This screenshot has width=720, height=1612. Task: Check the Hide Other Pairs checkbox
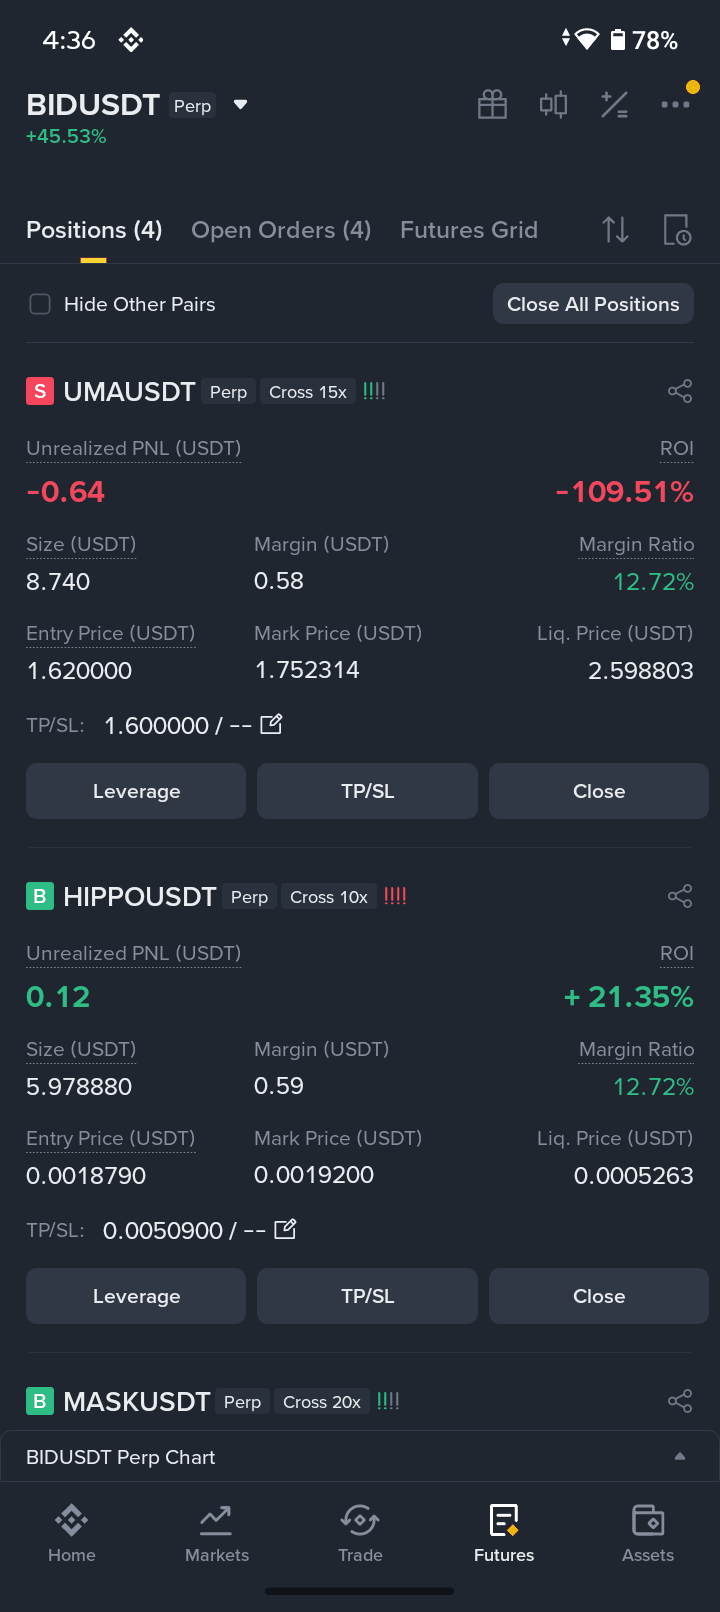[40, 304]
